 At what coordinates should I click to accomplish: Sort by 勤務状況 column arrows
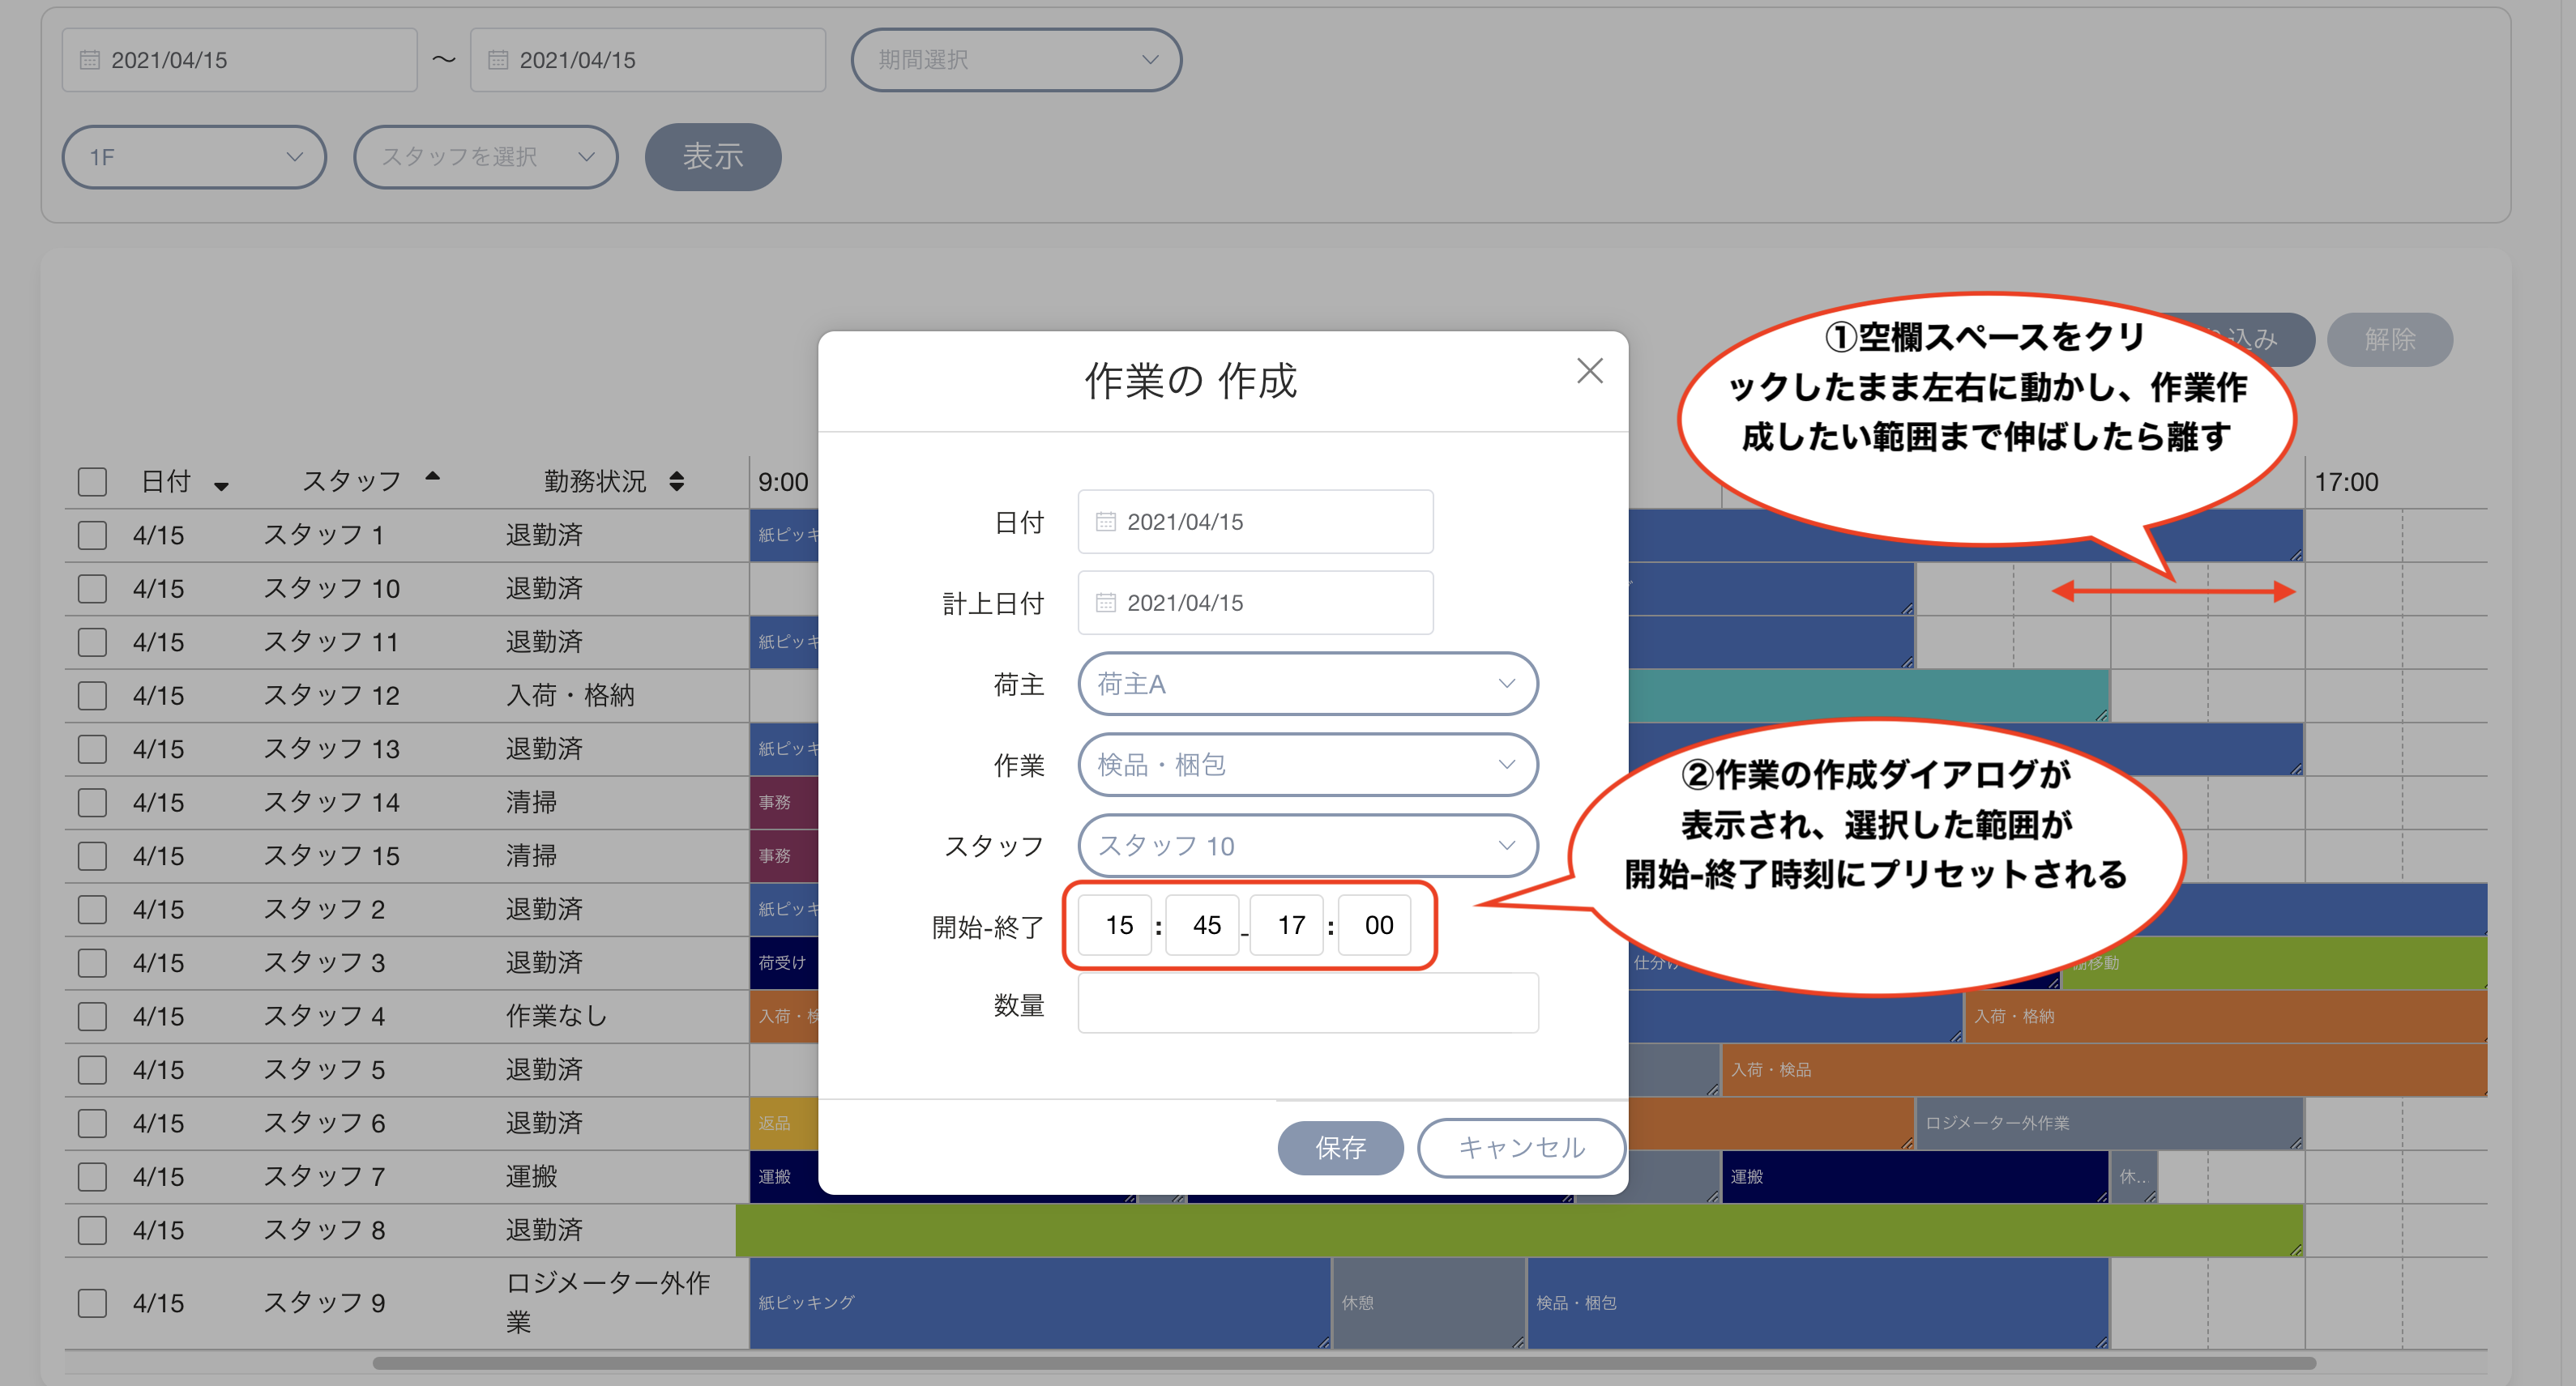677,481
